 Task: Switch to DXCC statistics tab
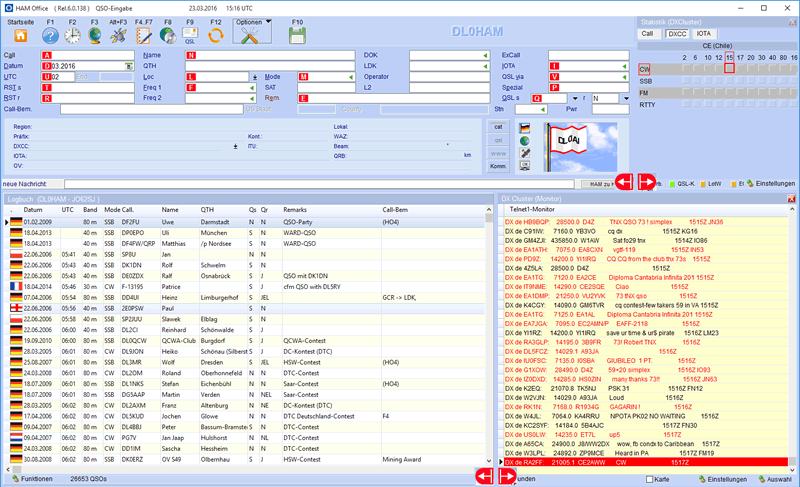tap(677, 34)
